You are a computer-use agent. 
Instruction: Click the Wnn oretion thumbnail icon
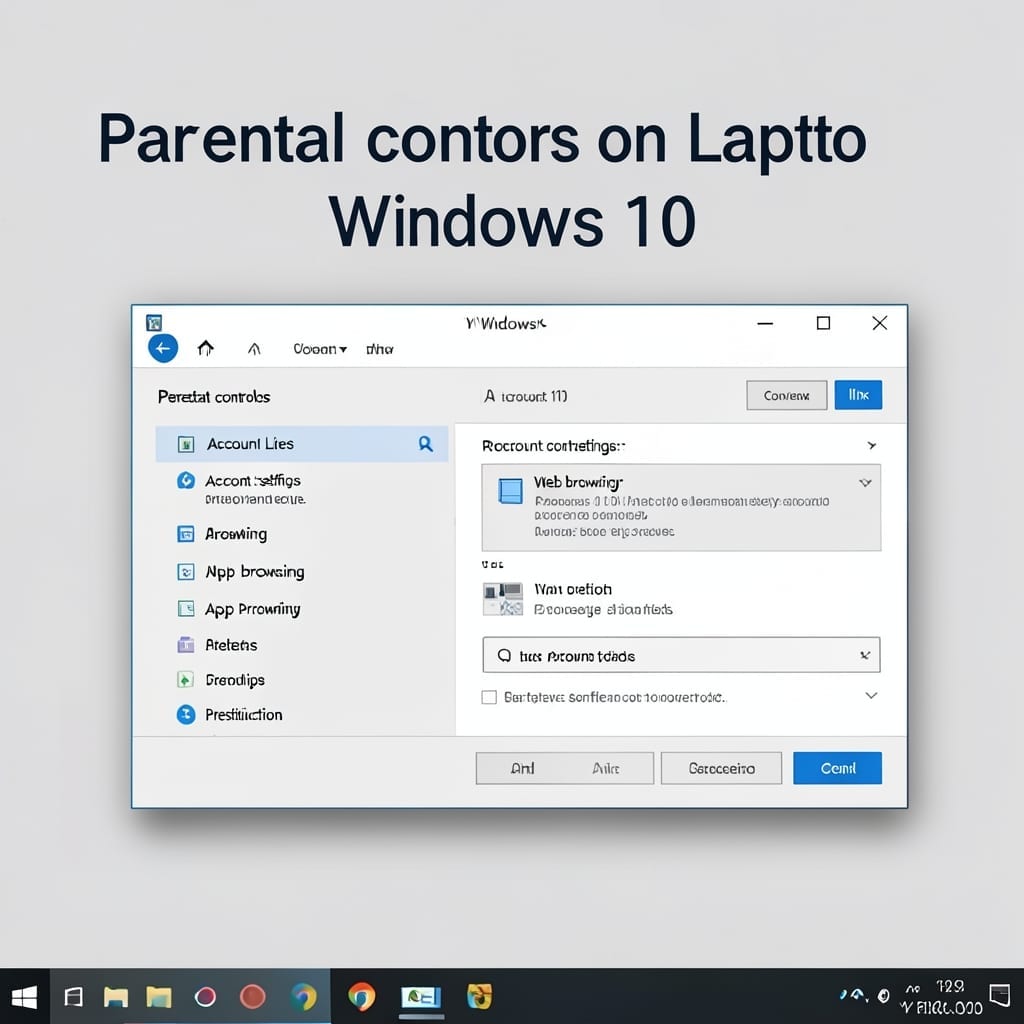click(x=503, y=599)
